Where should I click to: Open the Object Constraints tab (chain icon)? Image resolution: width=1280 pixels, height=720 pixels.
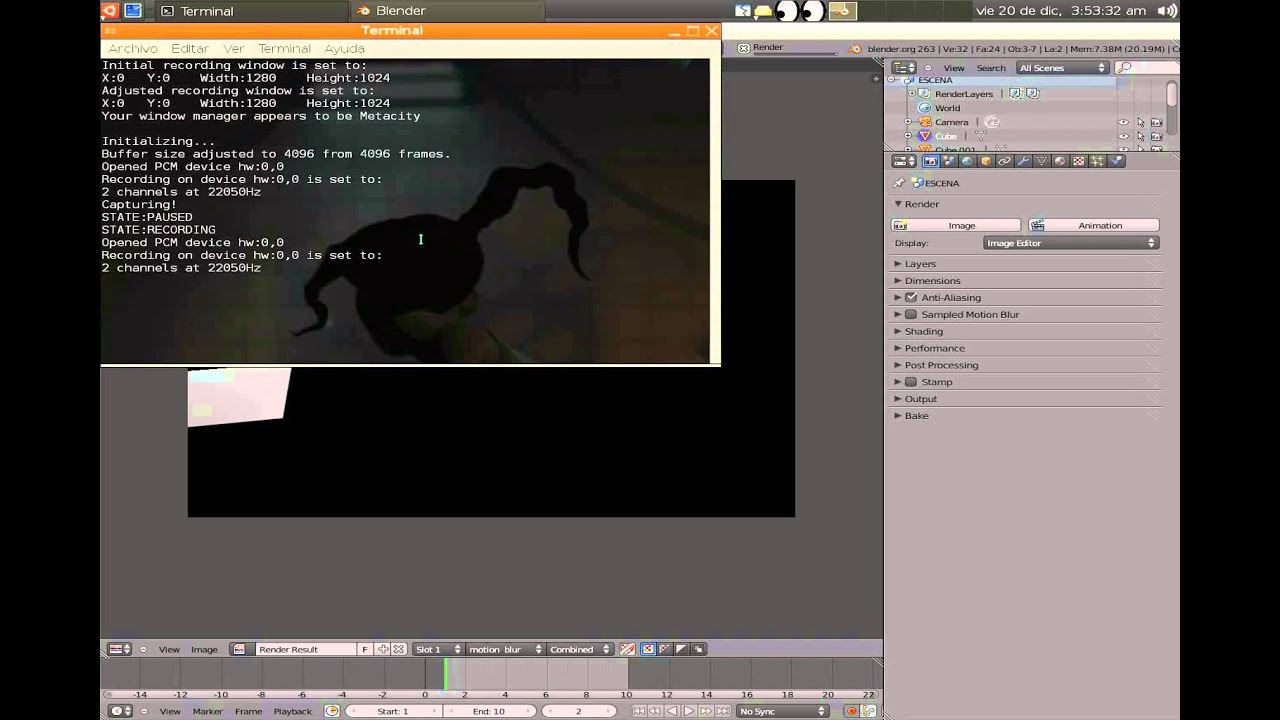1005,161
